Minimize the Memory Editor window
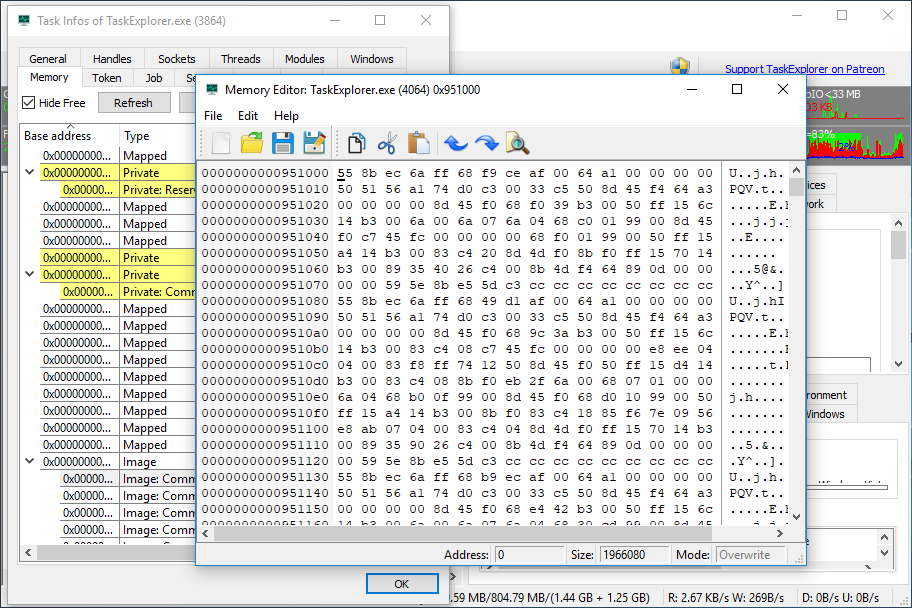The image size is (912, 608). [x=692, y=90]
